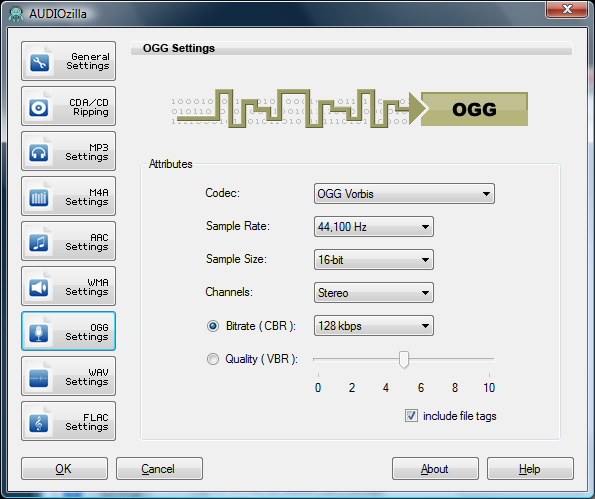Click the slider scale number 4
This screenshot has width=595, height=499.
[386, 388]
